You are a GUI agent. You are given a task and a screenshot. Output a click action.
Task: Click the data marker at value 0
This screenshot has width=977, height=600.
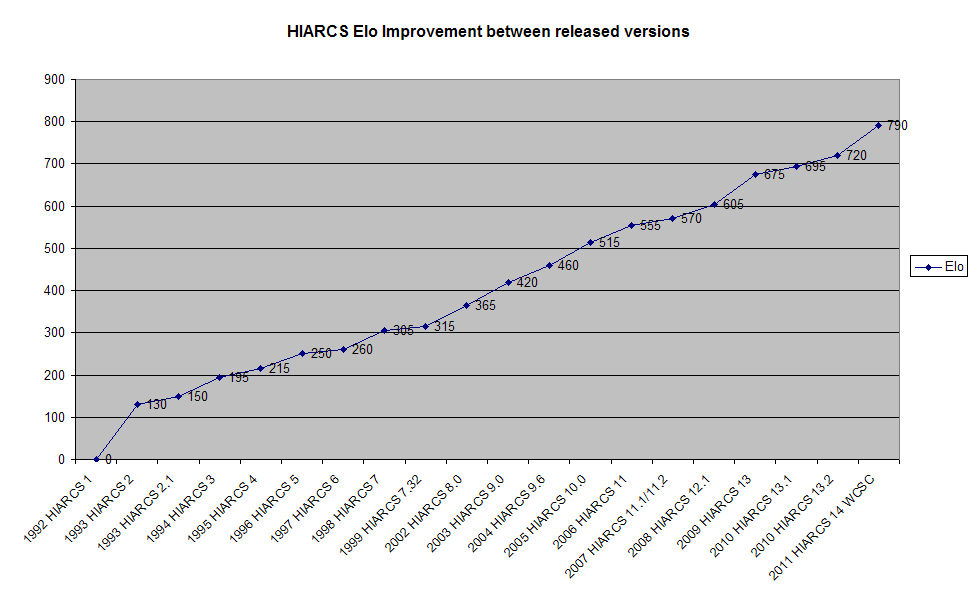click(x=96, y=459)
